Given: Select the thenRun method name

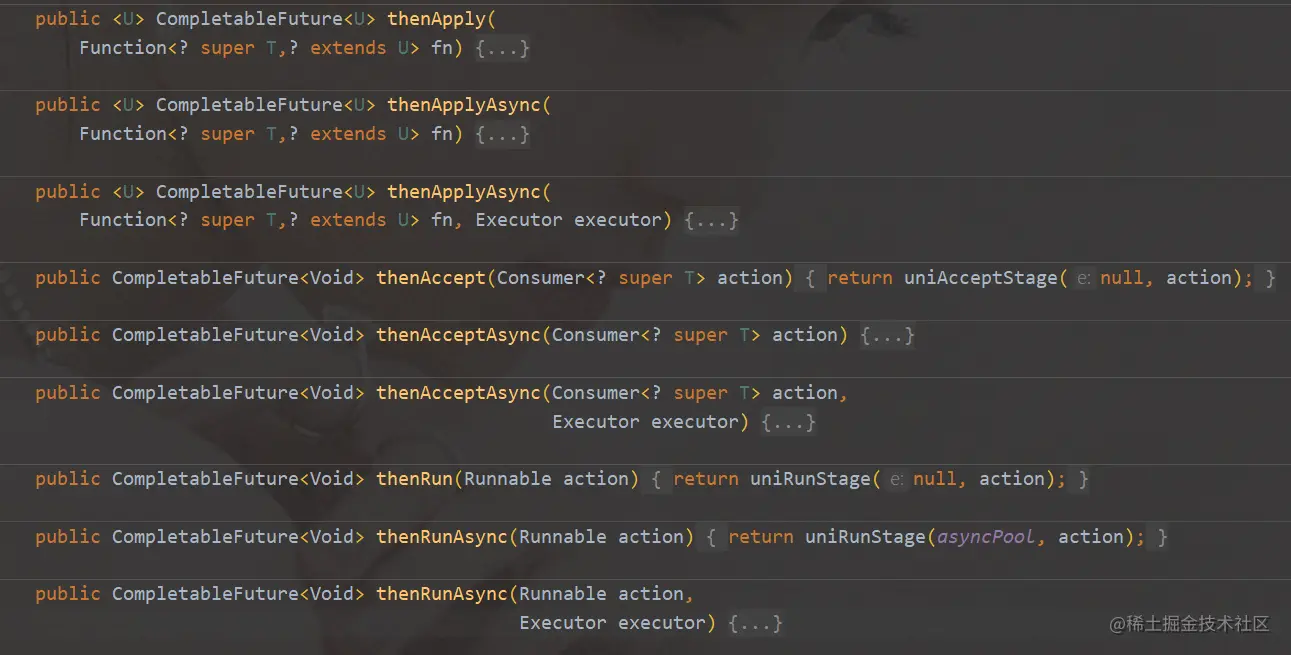Looking at the screenshot, I should (x=414, y=479).
